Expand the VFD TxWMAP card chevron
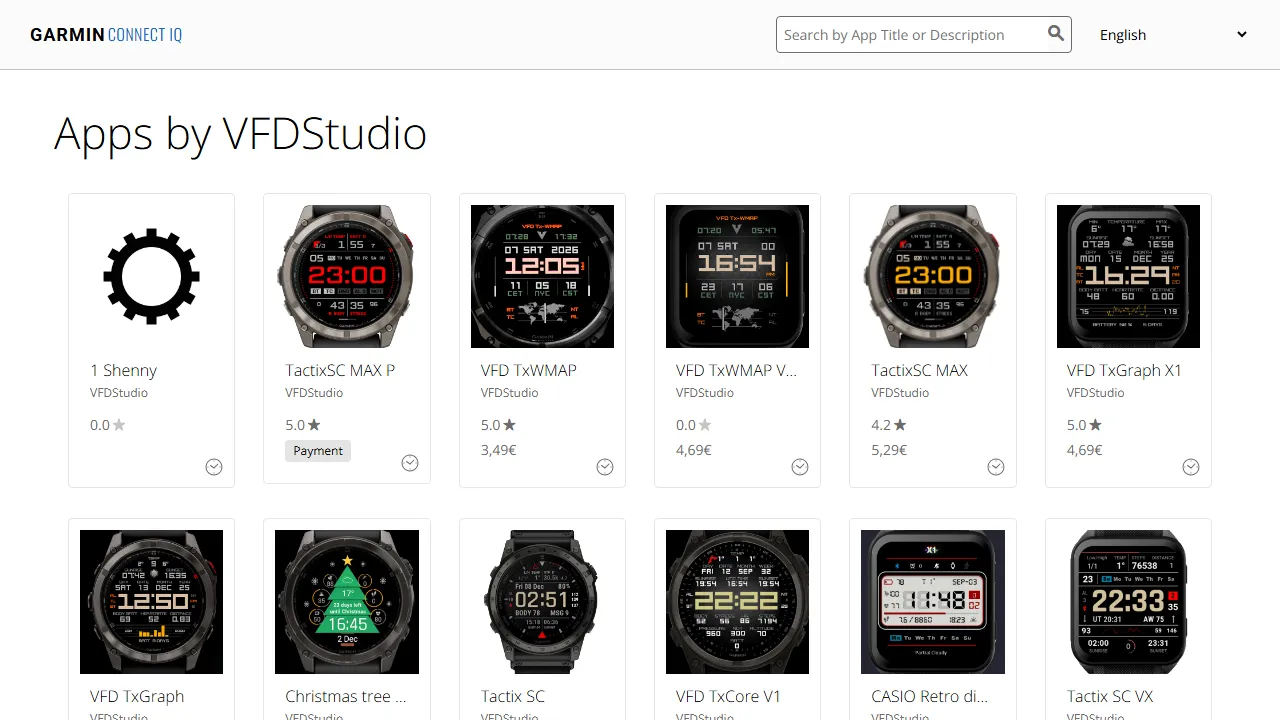Viewport: 1280px width, 720px height. coord(605,466)
